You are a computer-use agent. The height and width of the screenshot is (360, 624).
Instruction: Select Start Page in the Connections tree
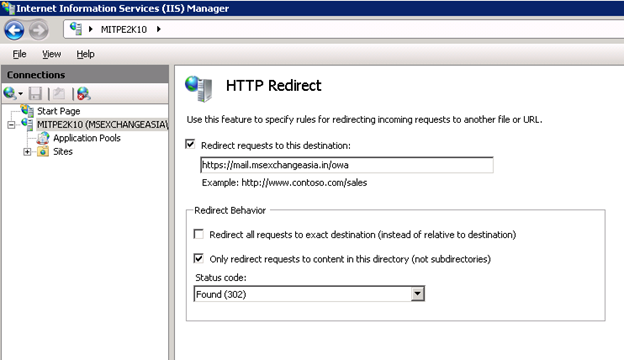click(x=58, y=111)
